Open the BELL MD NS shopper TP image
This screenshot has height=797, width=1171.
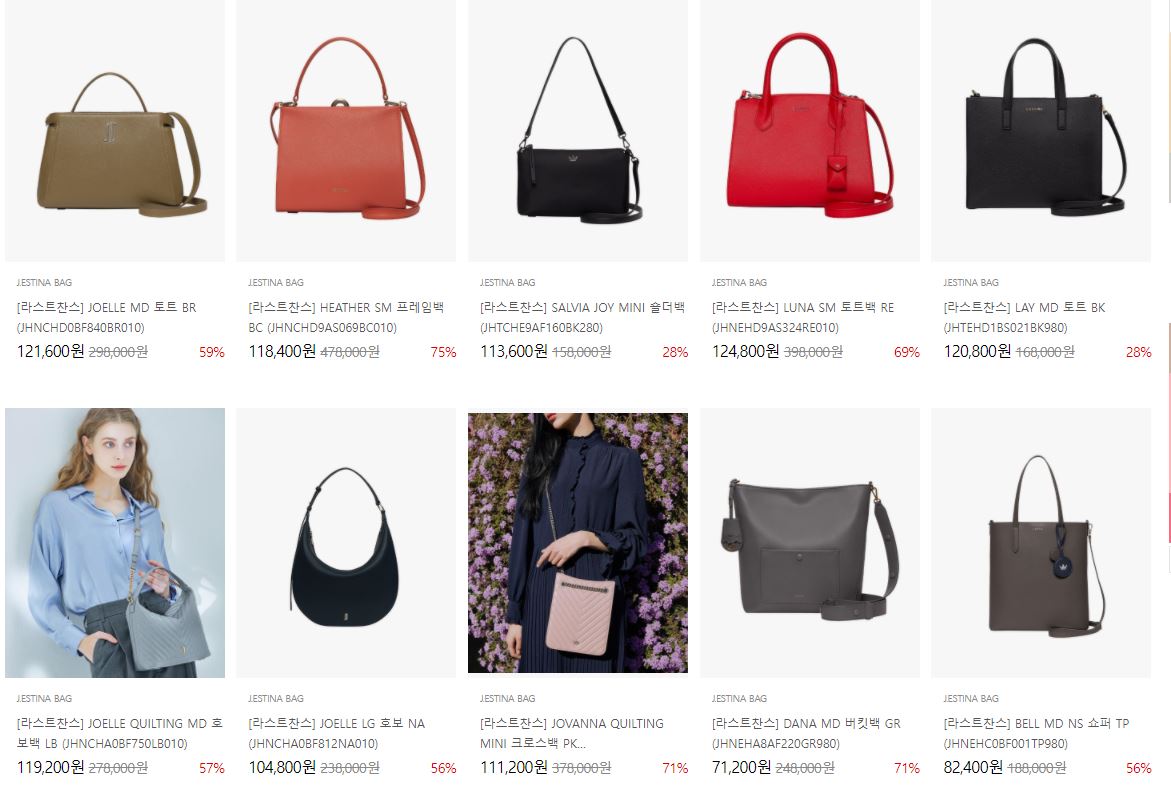pyautogui.click(x=1041, y=543)
